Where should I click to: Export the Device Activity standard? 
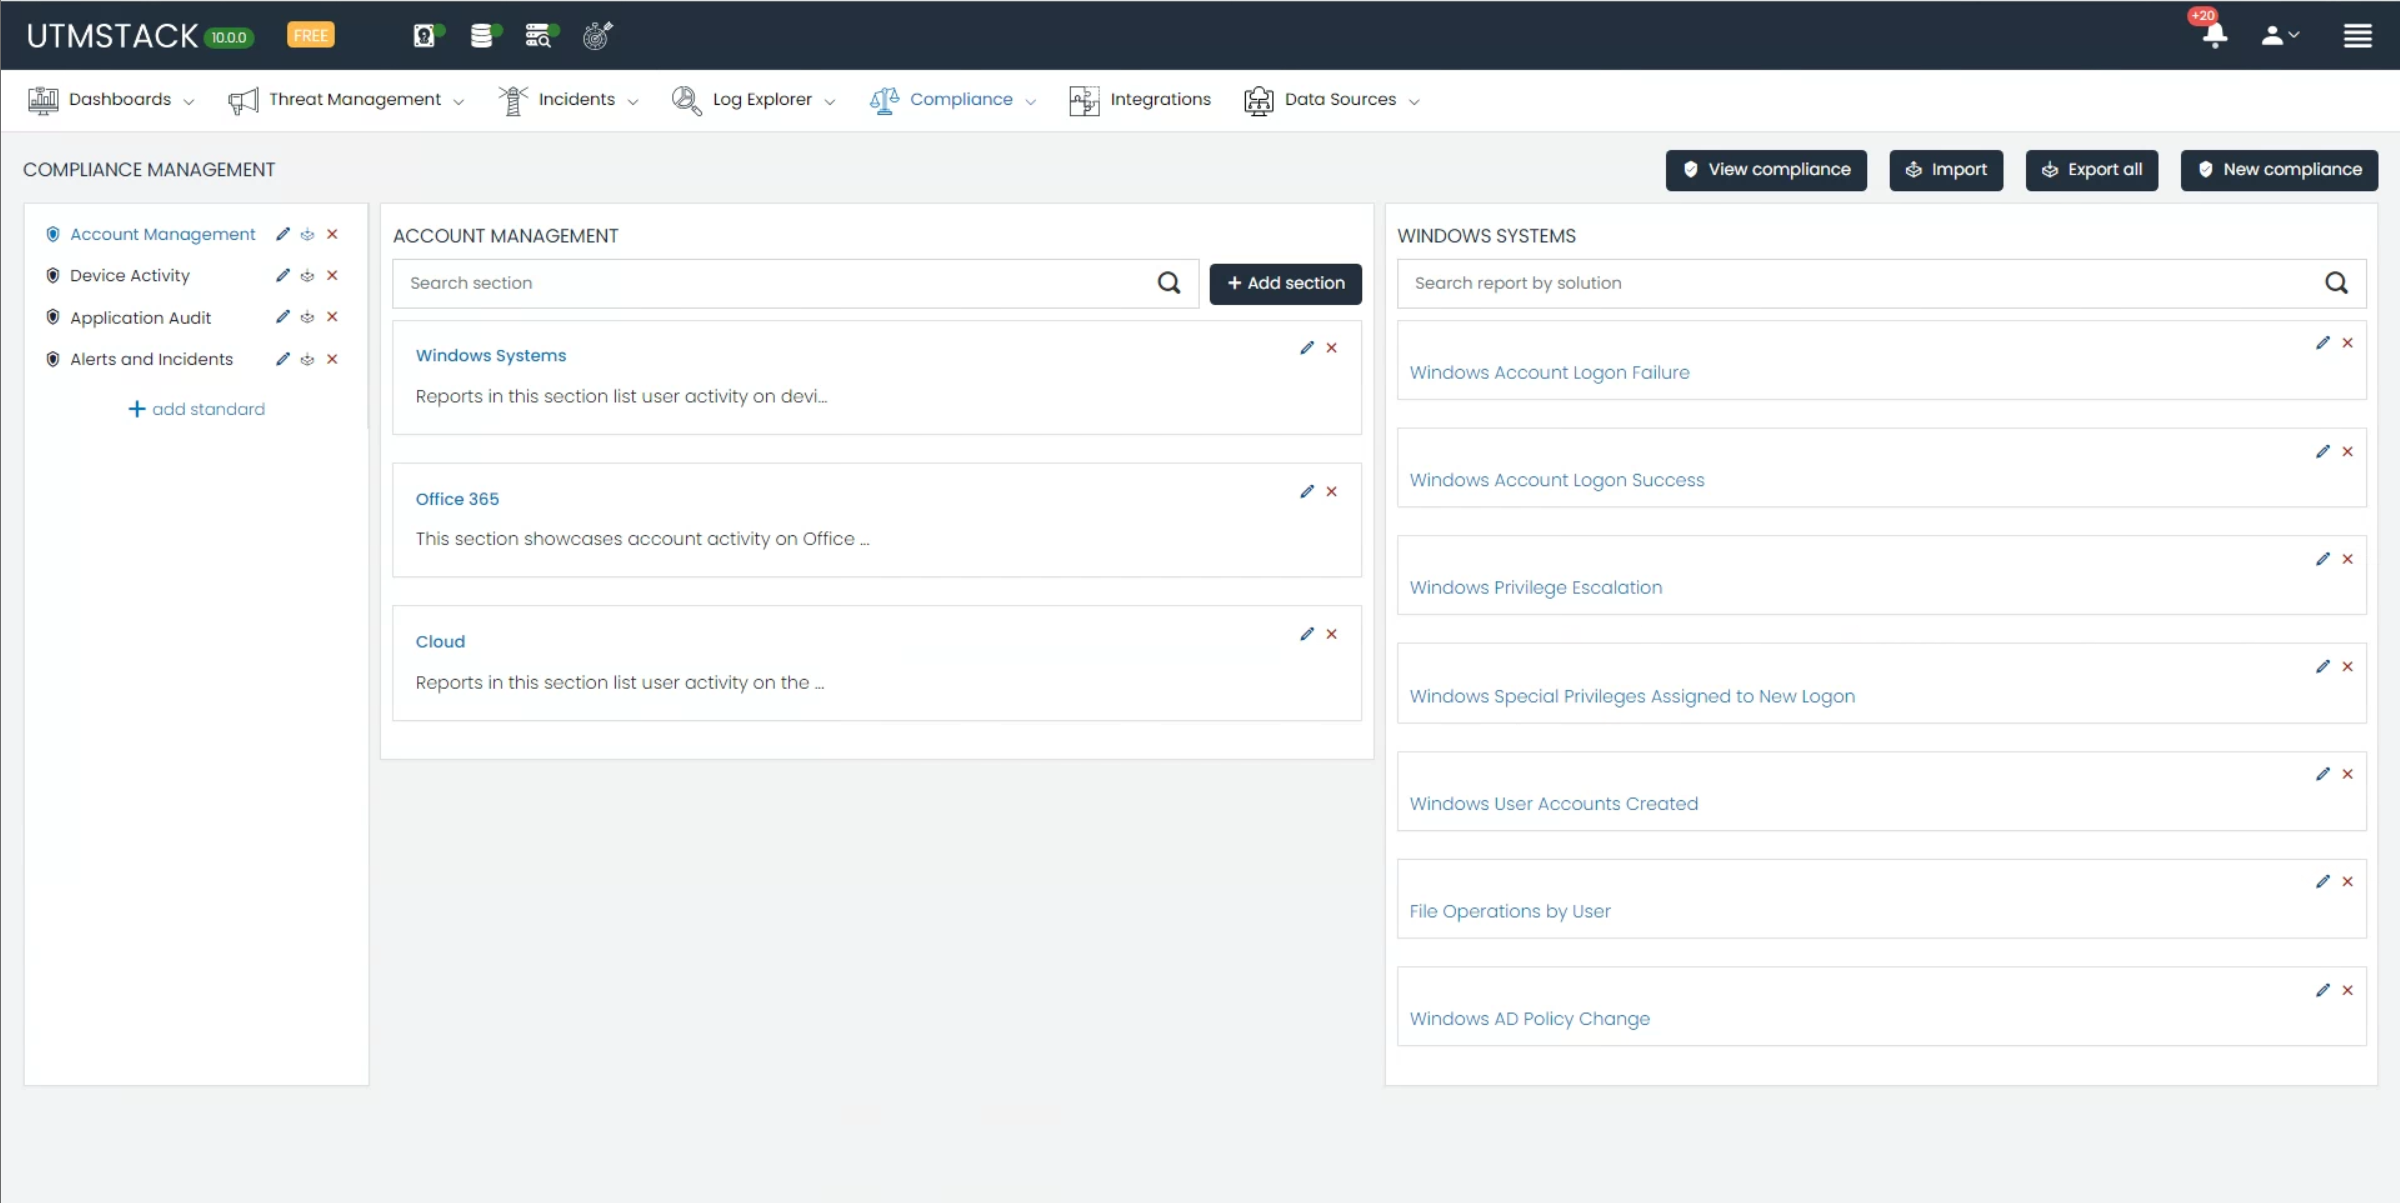[308, 276]
